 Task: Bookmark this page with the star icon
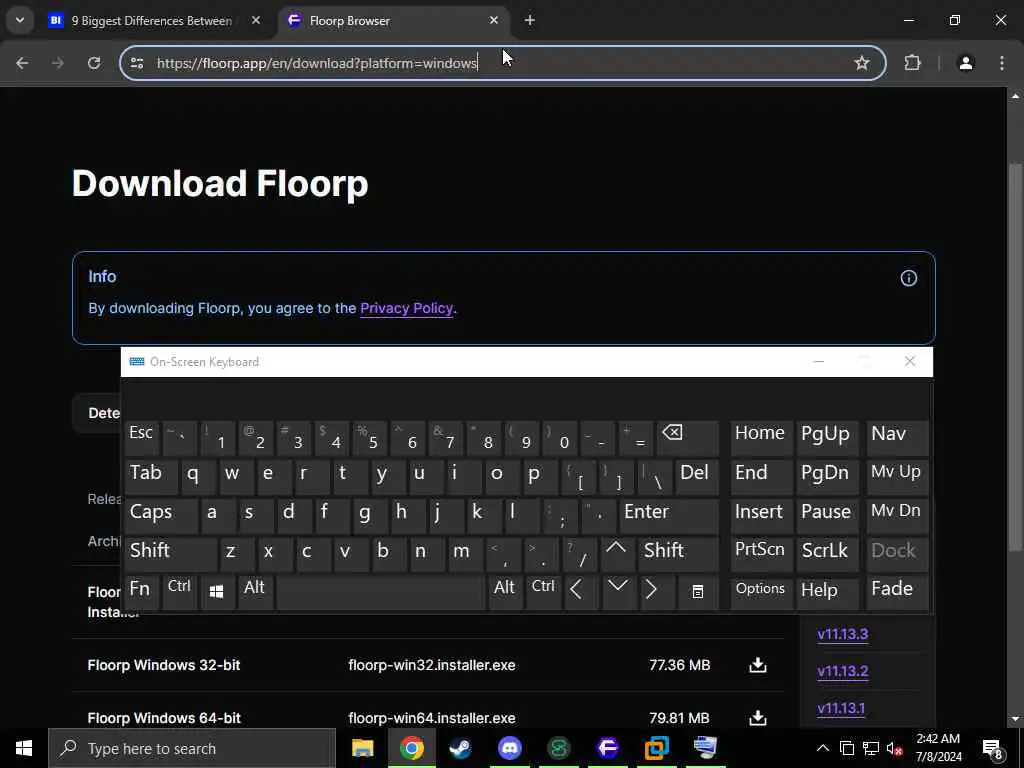pyautogui.click(x=862, y=63)
